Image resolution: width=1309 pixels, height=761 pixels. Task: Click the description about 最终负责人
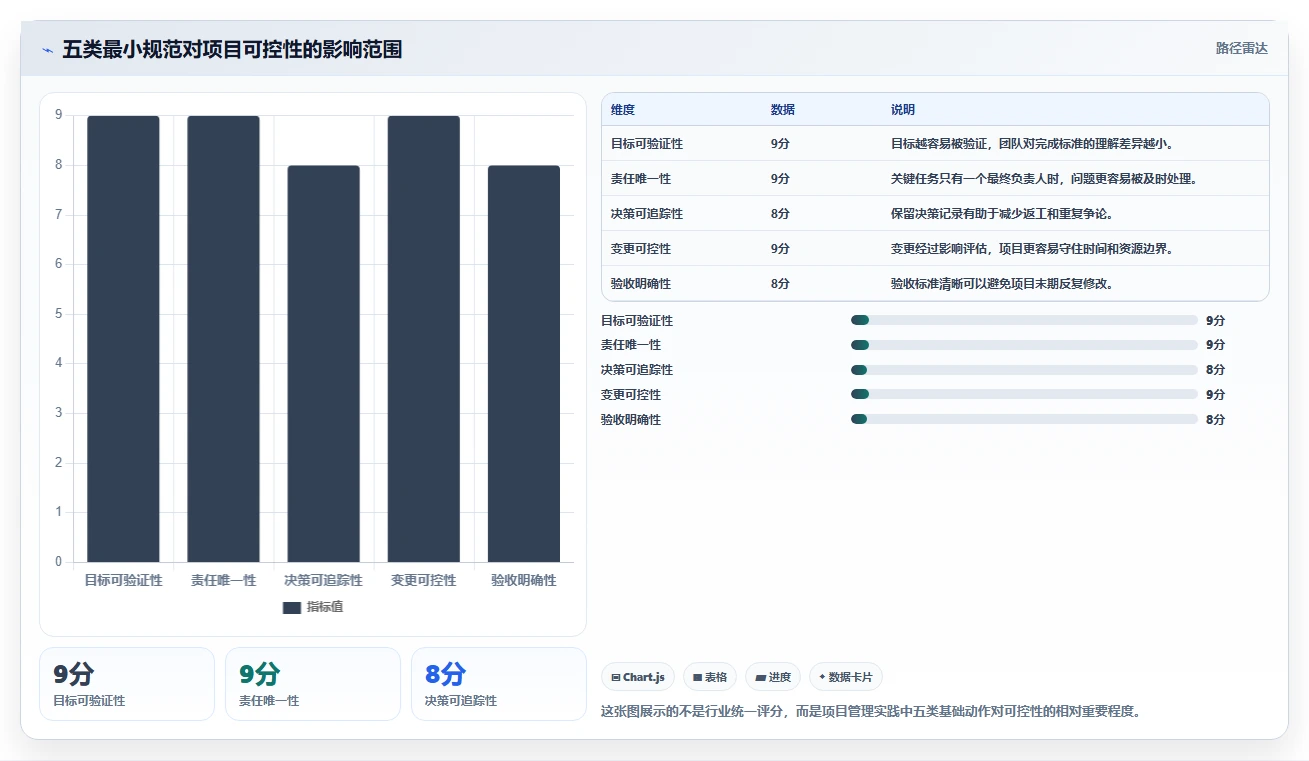(x=1044, y=179)
